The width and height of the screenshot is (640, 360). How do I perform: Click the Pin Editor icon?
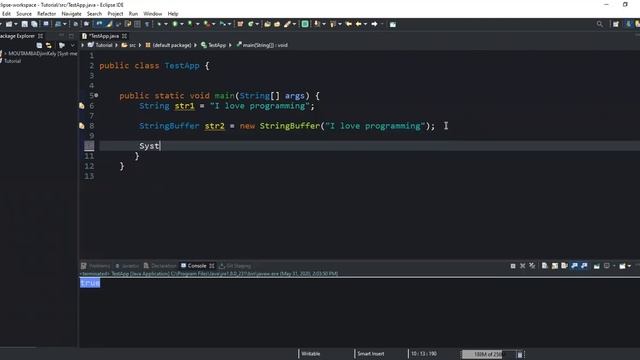pos(393,24)
